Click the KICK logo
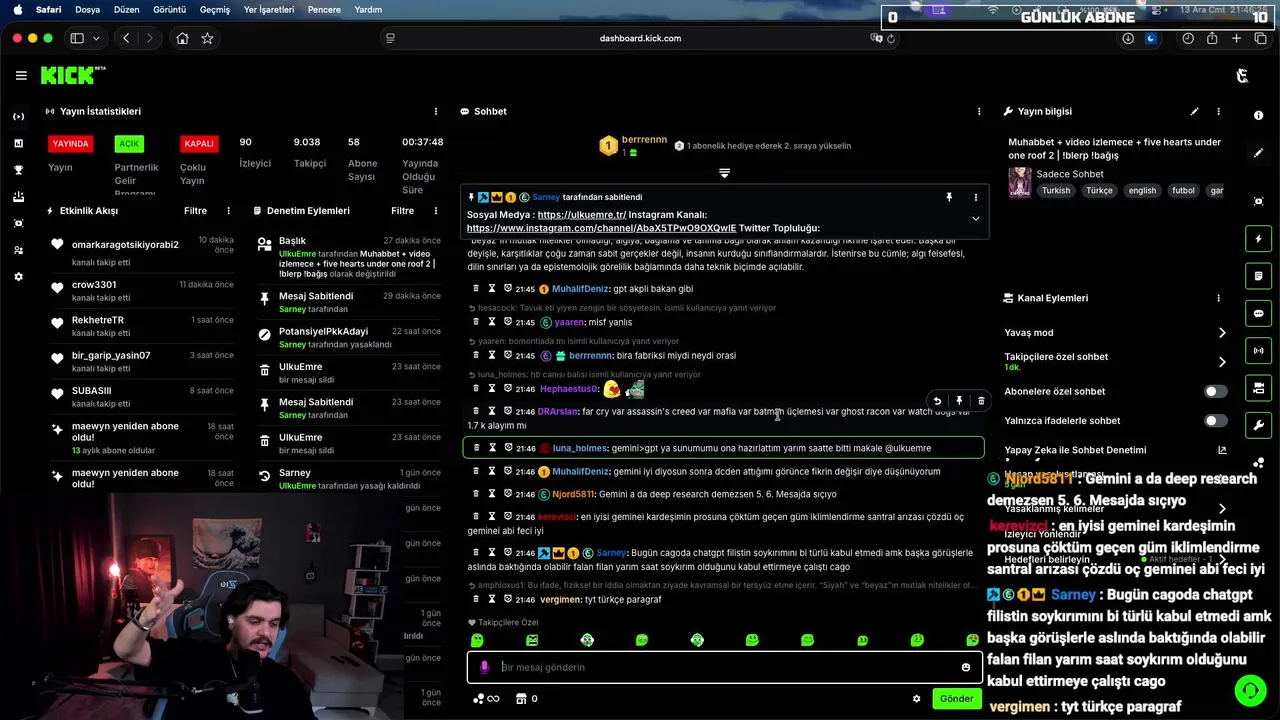The image size is (1280, 720). point(73,75)
